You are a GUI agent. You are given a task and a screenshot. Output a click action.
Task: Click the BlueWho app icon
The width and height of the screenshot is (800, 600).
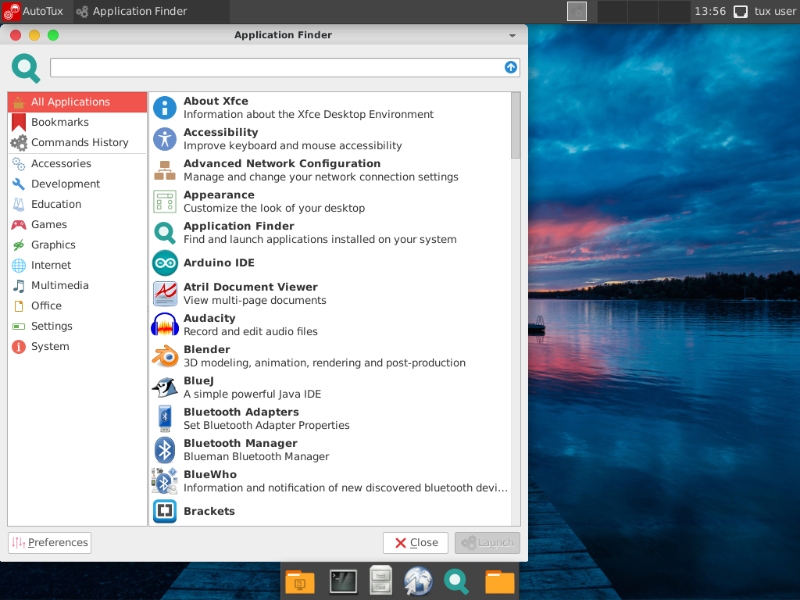tap(164, 481)
